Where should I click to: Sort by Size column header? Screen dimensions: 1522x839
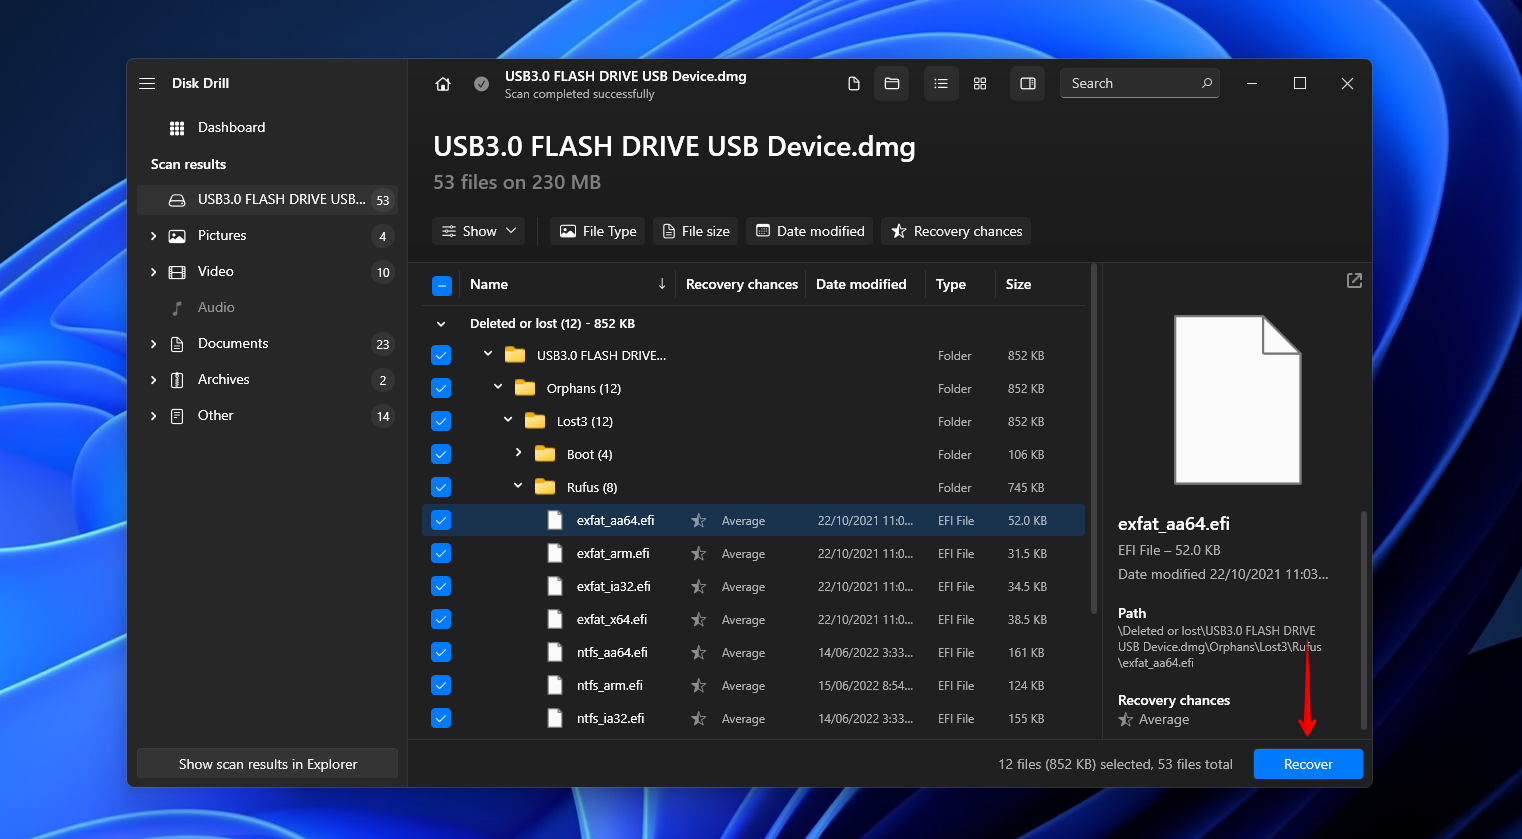tap(1018, 285)
